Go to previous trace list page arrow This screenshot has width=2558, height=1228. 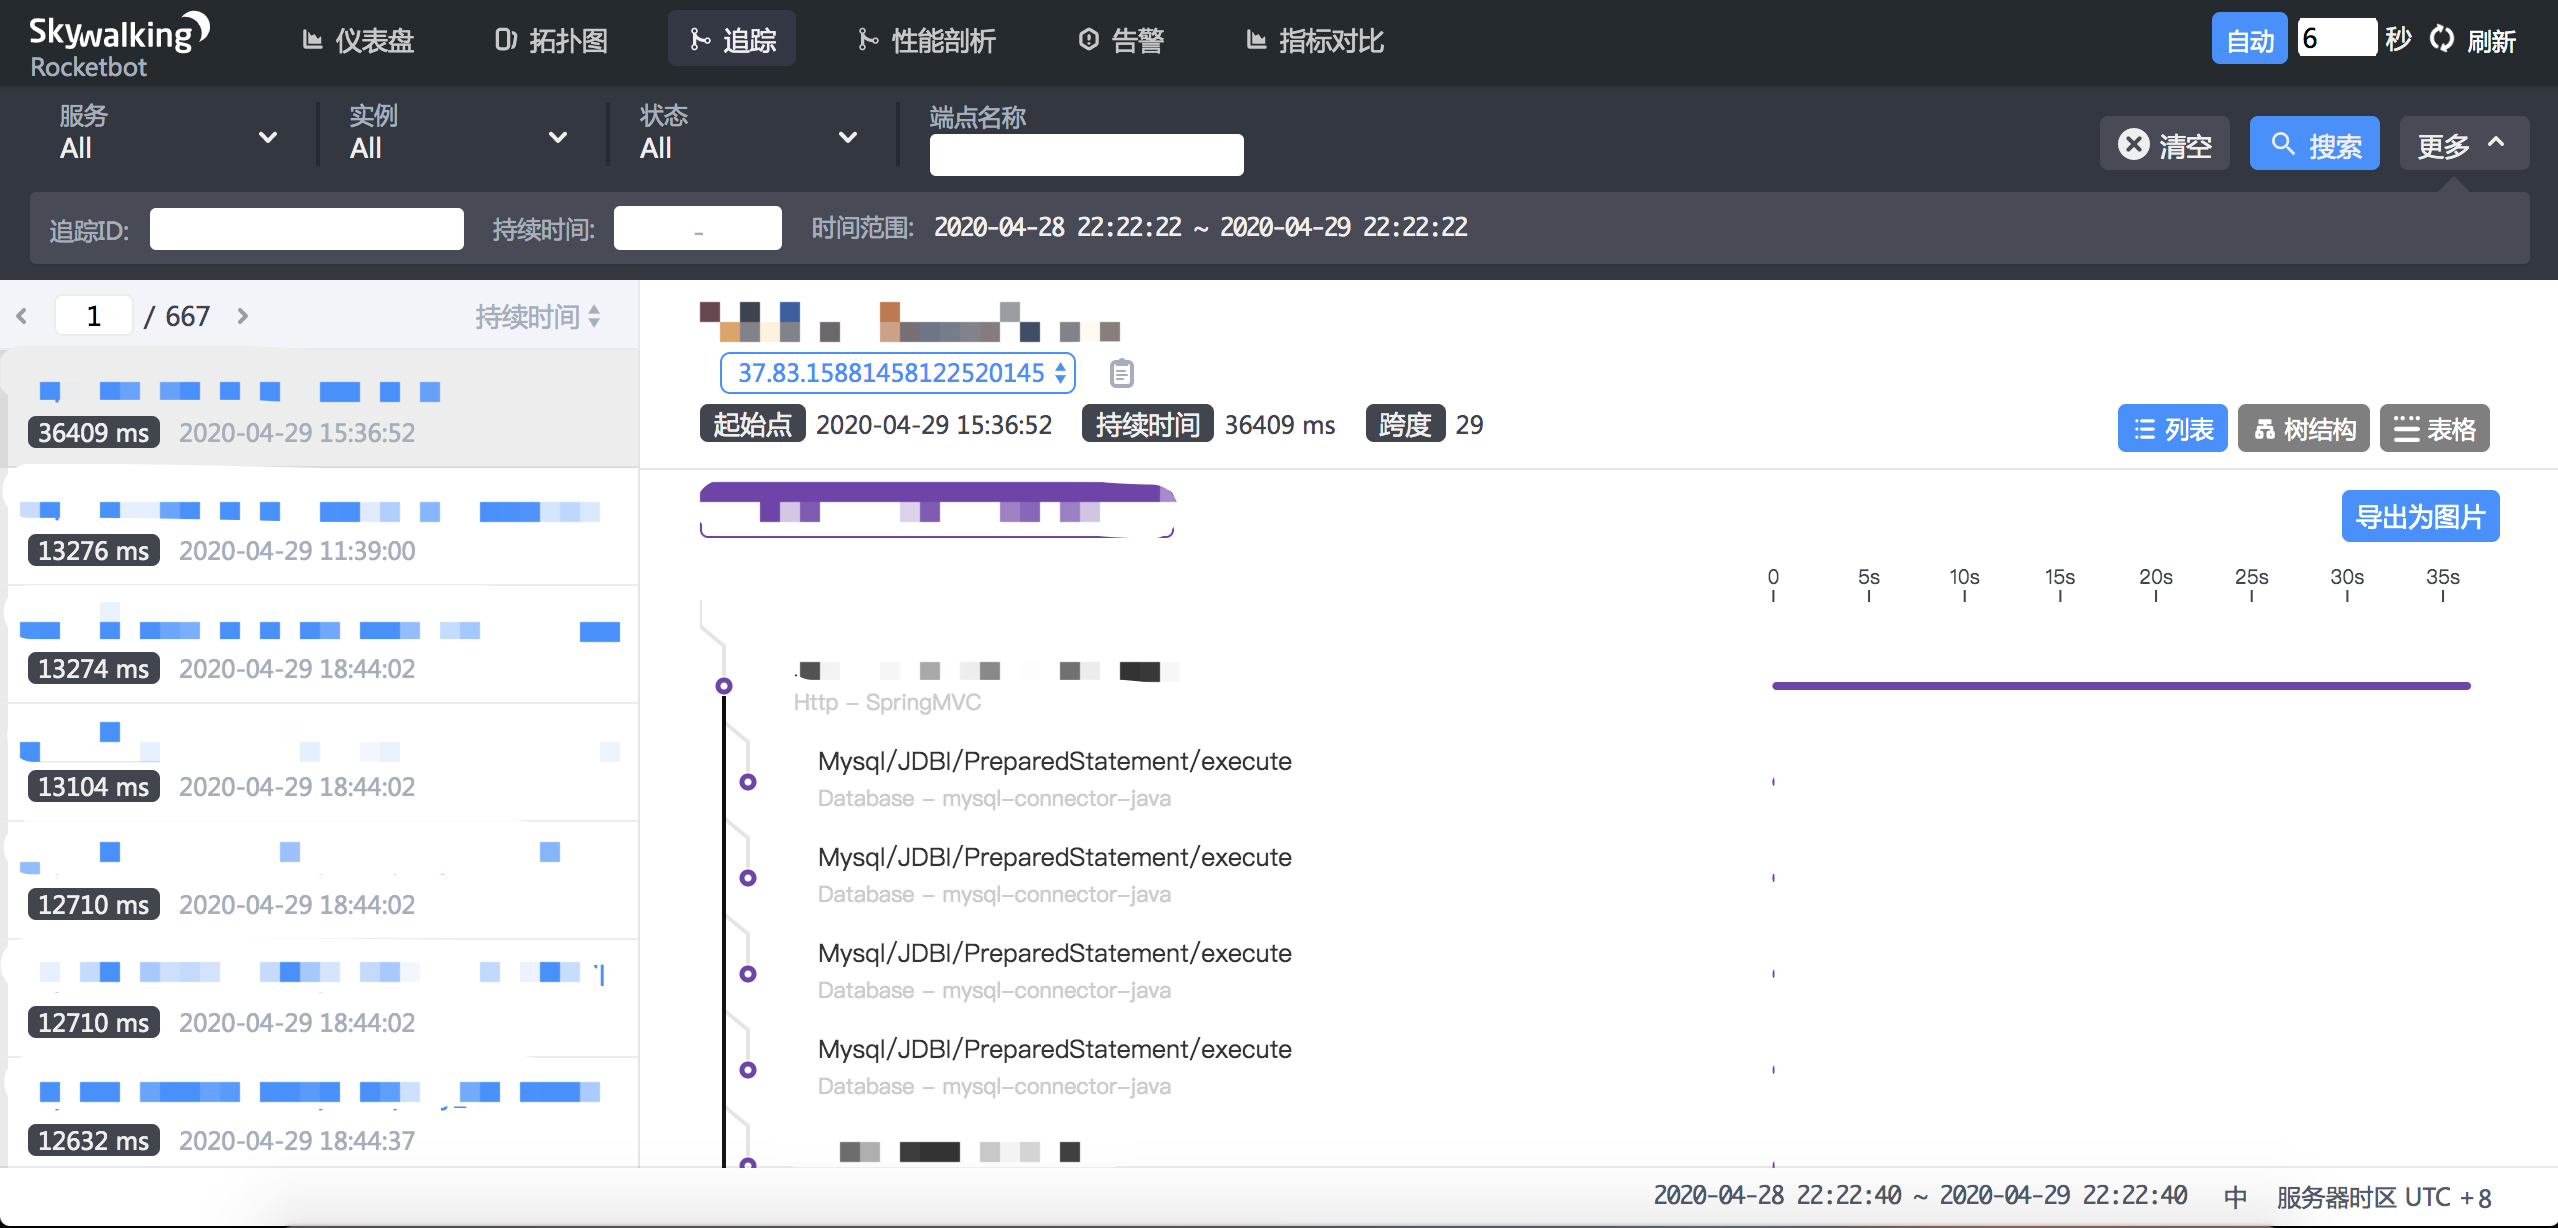point(22,316)
